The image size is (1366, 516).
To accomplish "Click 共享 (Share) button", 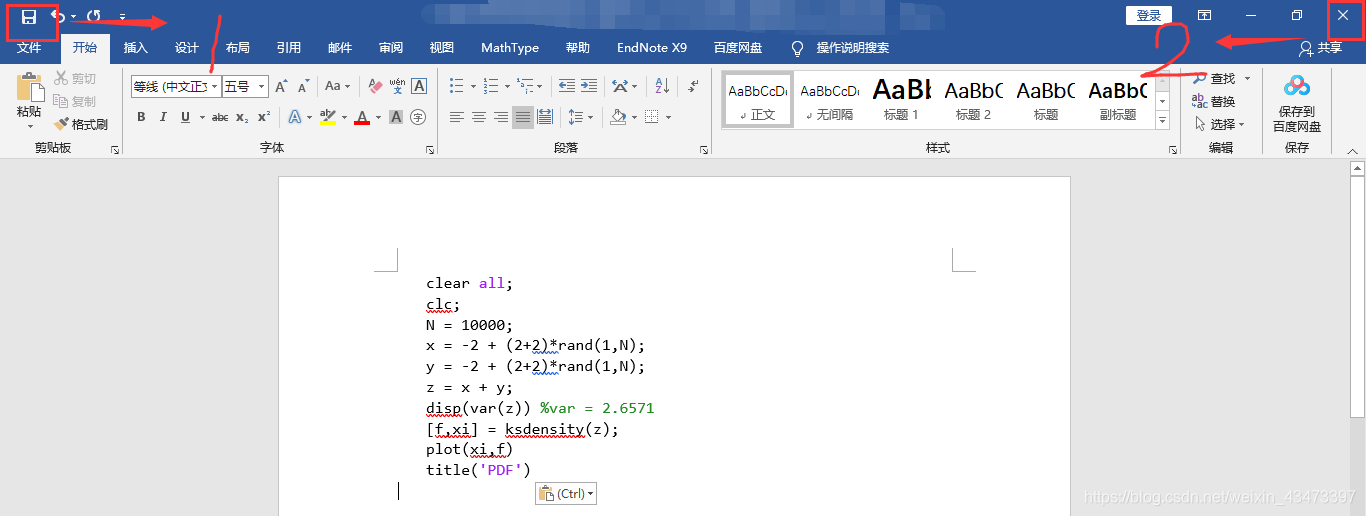I will [1321, 48].
